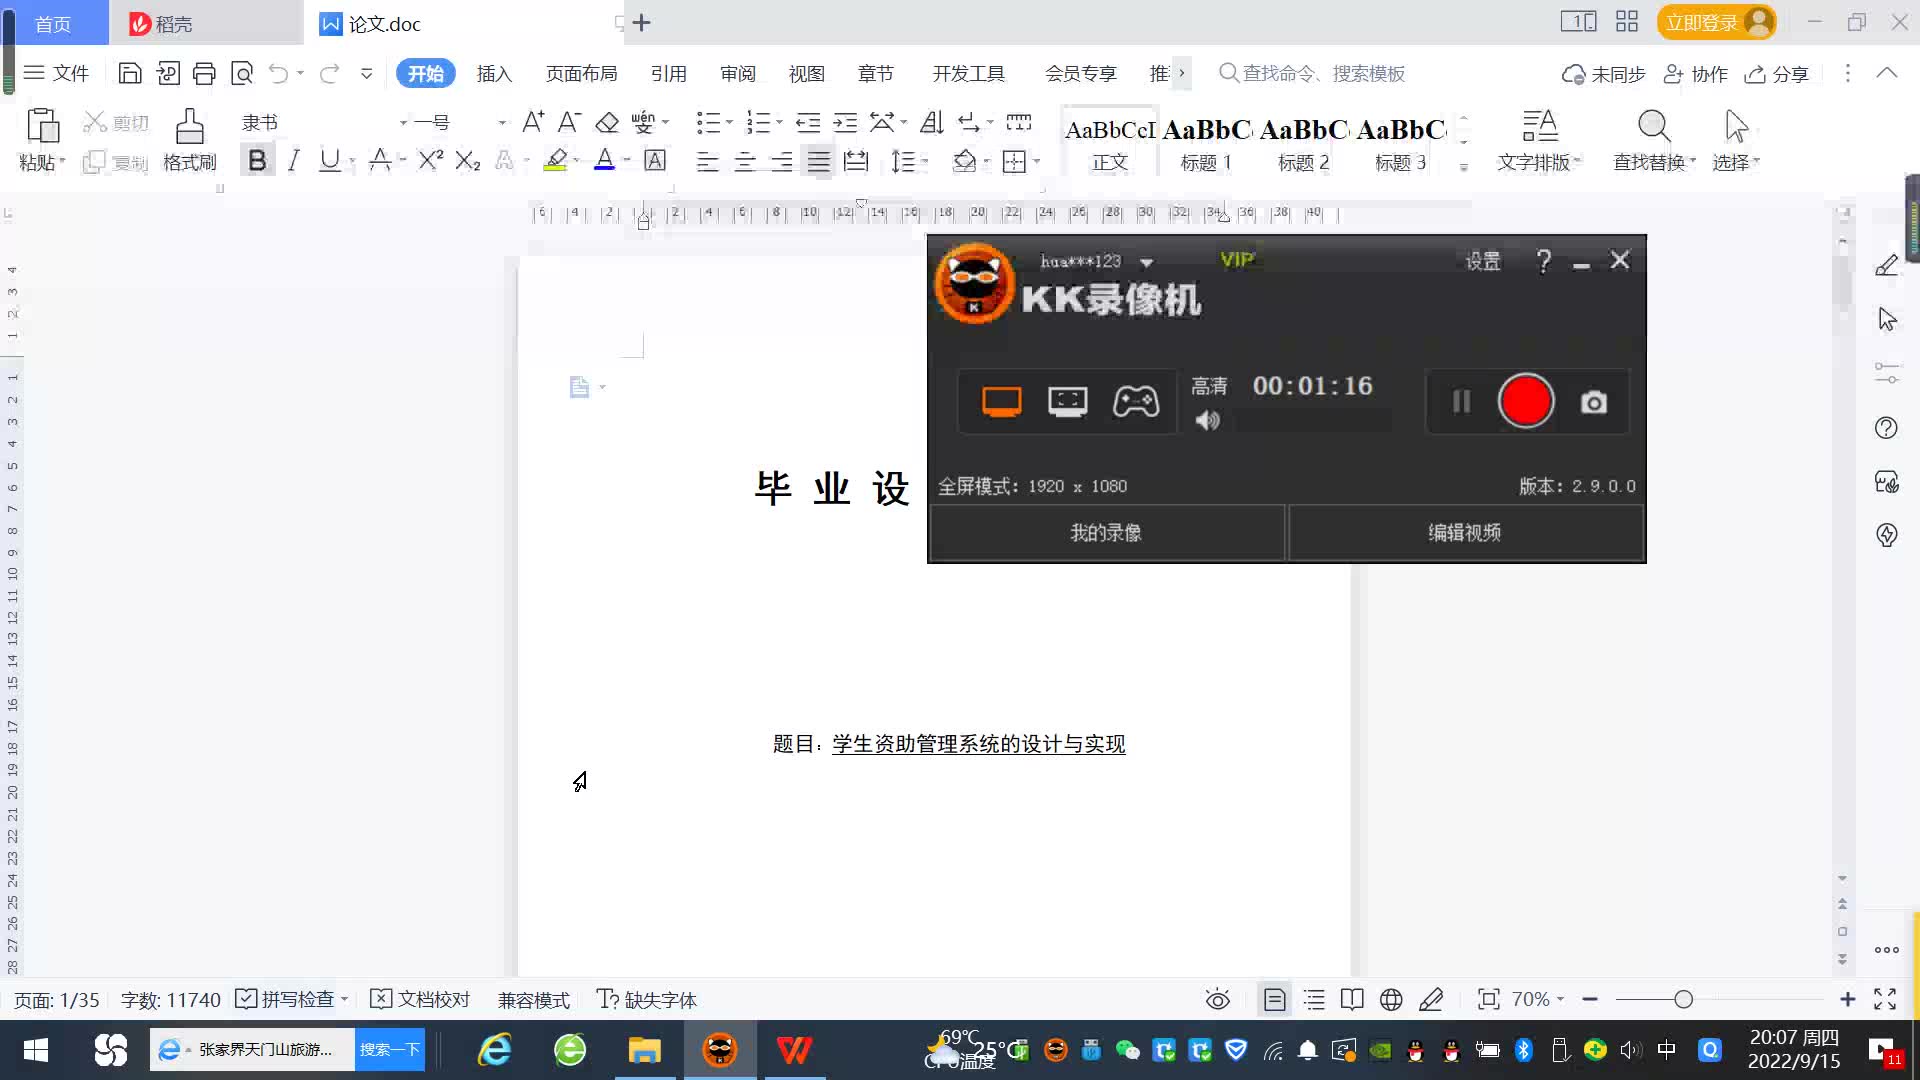The height and width of the screenshot is (1080, 1920).
Task: Switch to reading layout book icon
Action: [1352, 999]
